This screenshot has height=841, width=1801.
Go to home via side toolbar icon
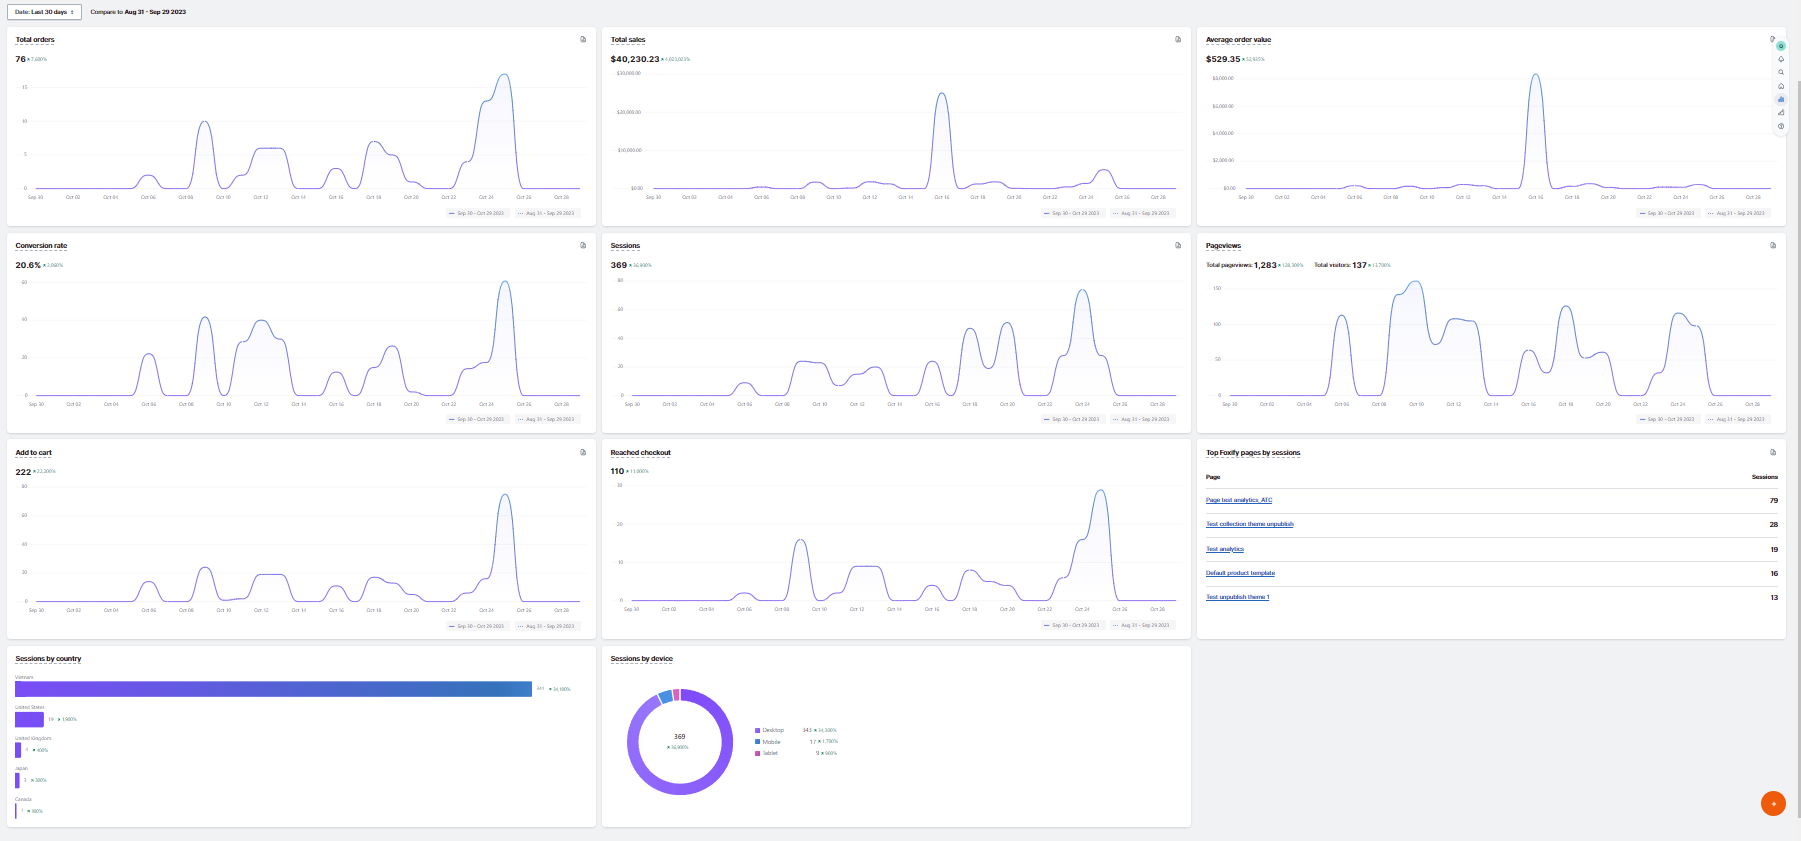pyautogui.click(x=1781, y=86)
